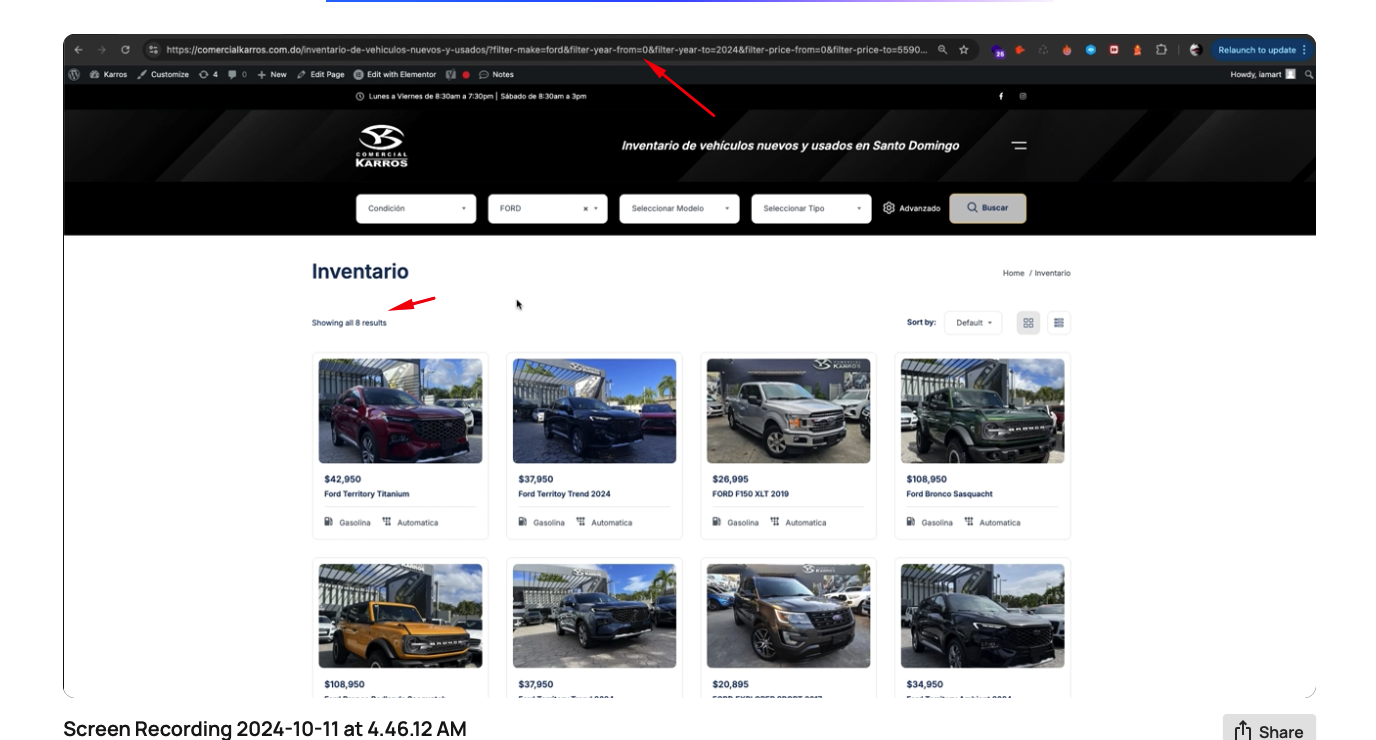Viewport: 1376px width, 740px height.
Task: Click the vehicle photo priced $34,950
Action: coord(982,616)
